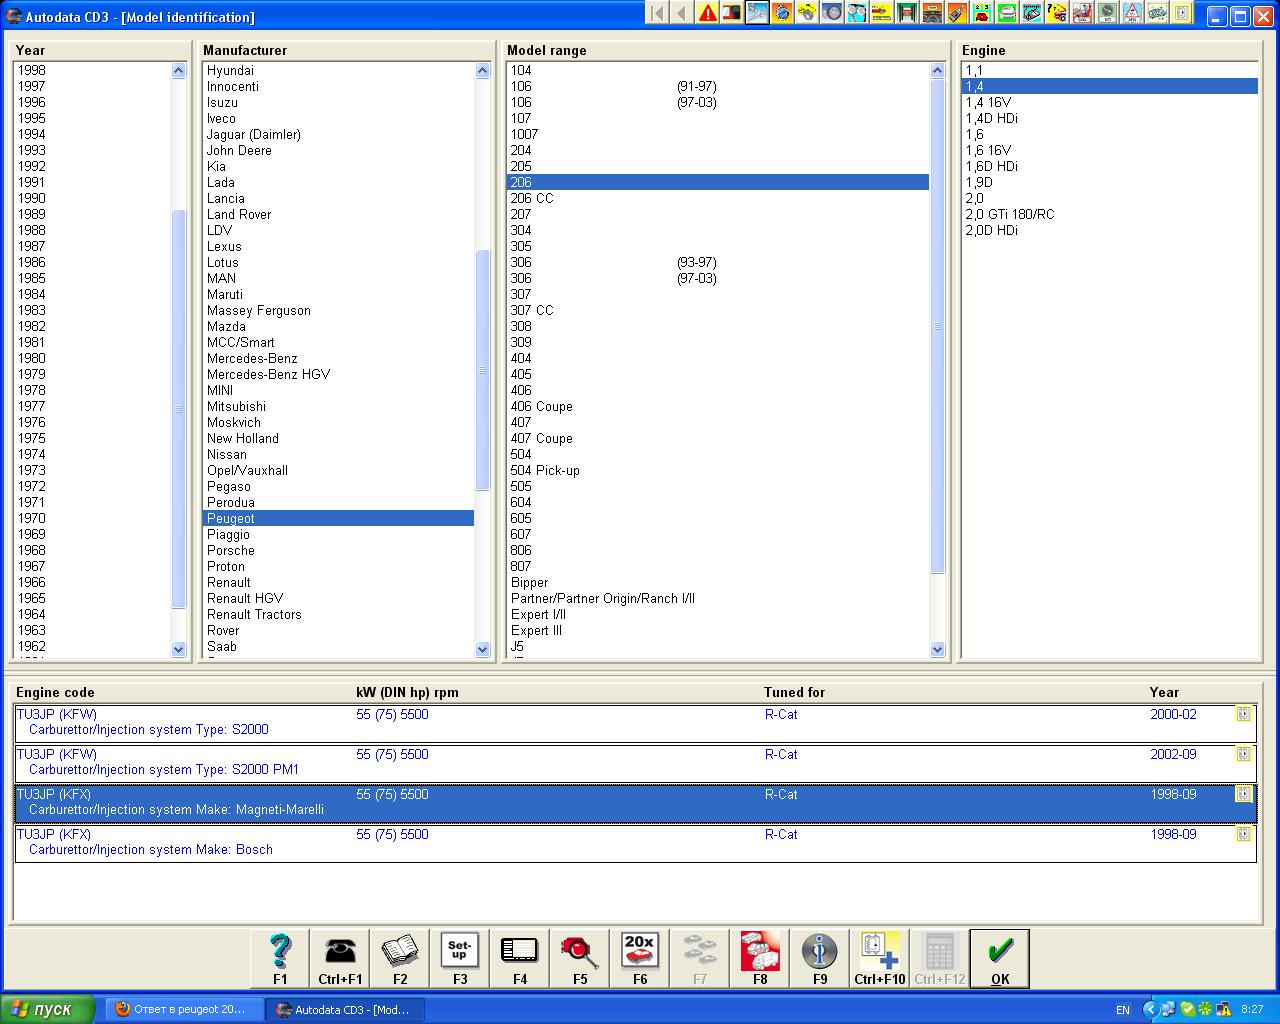Viewport: 1280px width, 1024px height.
Task: Select Saab manufacturer
Action: 338,646
